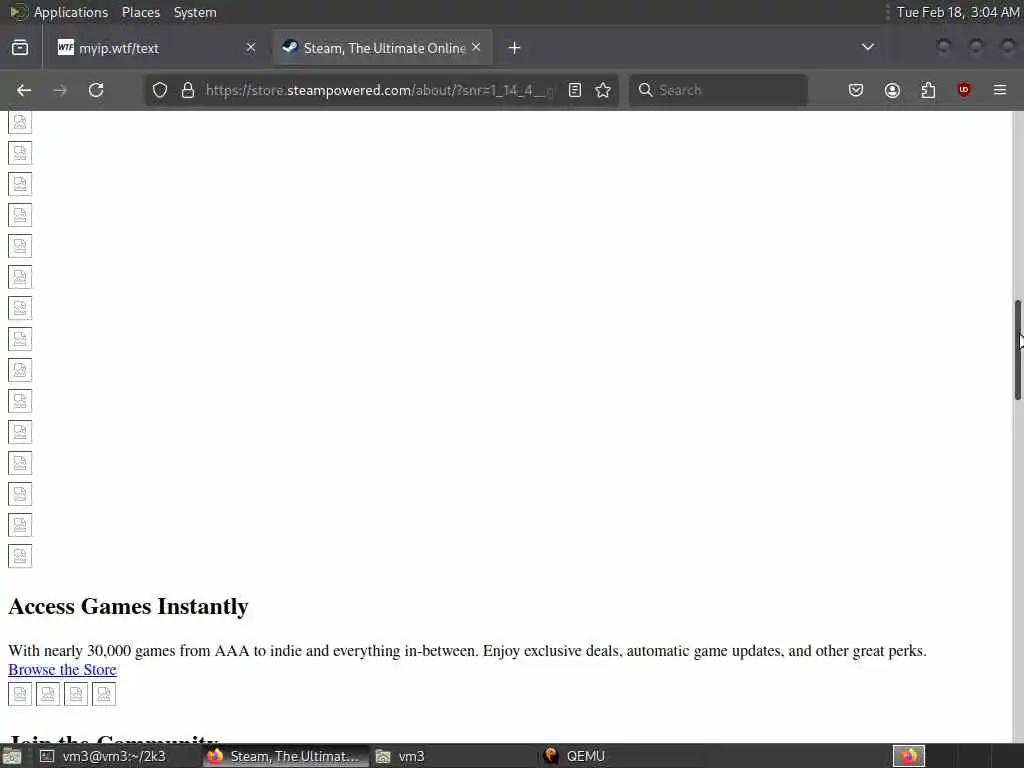Open the uBlock Origin extension icon
Image resolution: width=1024 pixels, height=768 pixels.
[964, 90]
